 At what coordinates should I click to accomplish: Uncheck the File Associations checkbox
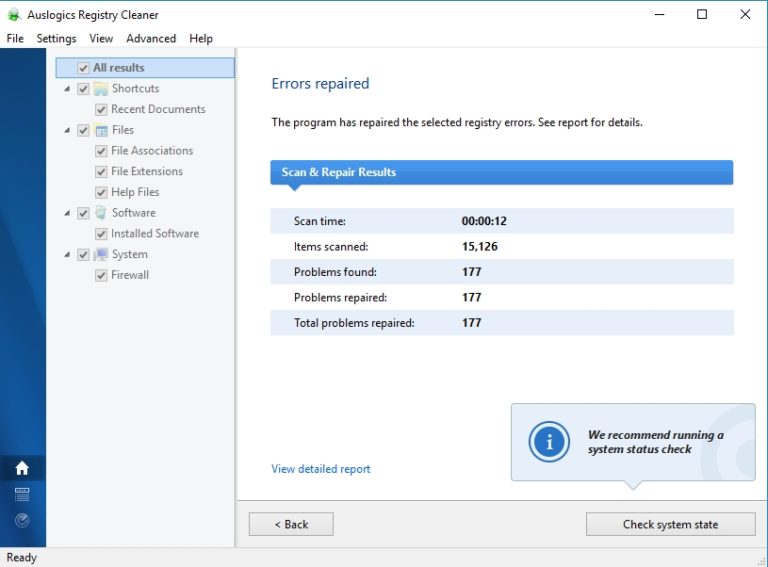coord(101,151)
